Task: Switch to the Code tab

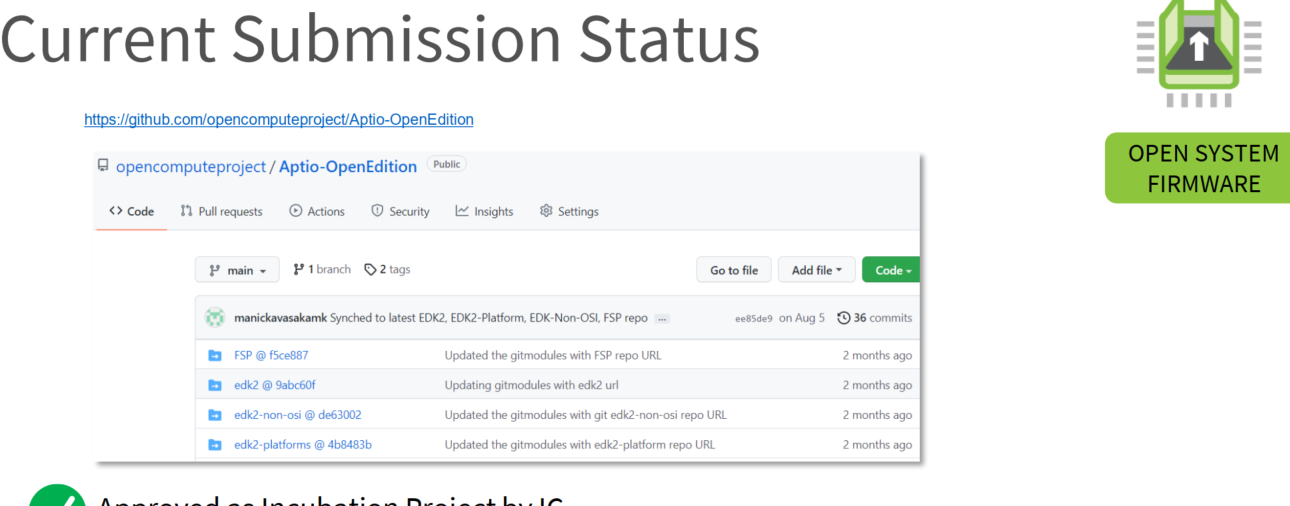Action: 131,211
